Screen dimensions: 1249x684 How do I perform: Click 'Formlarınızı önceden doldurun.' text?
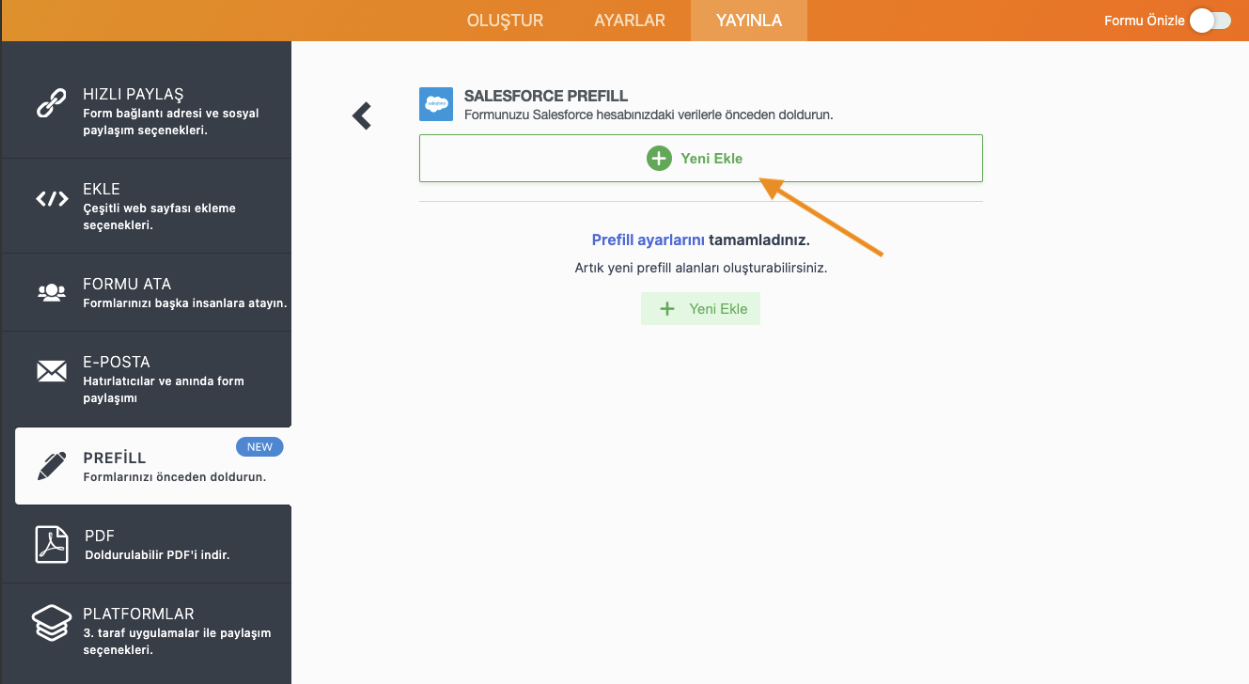[x=174, y=477]
